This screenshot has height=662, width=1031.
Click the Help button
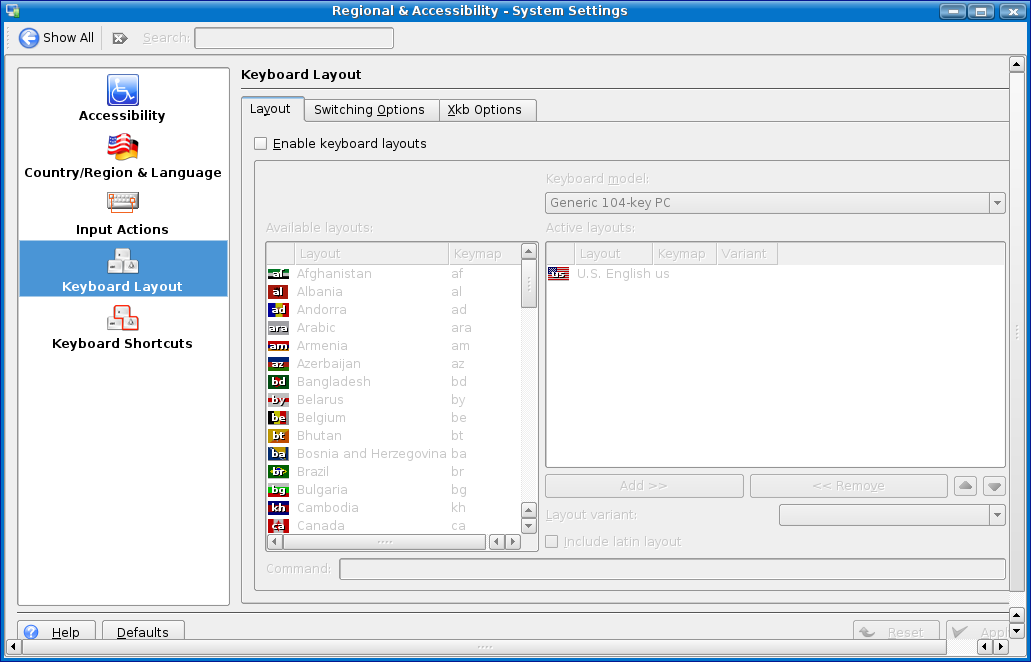pos(56,632)
